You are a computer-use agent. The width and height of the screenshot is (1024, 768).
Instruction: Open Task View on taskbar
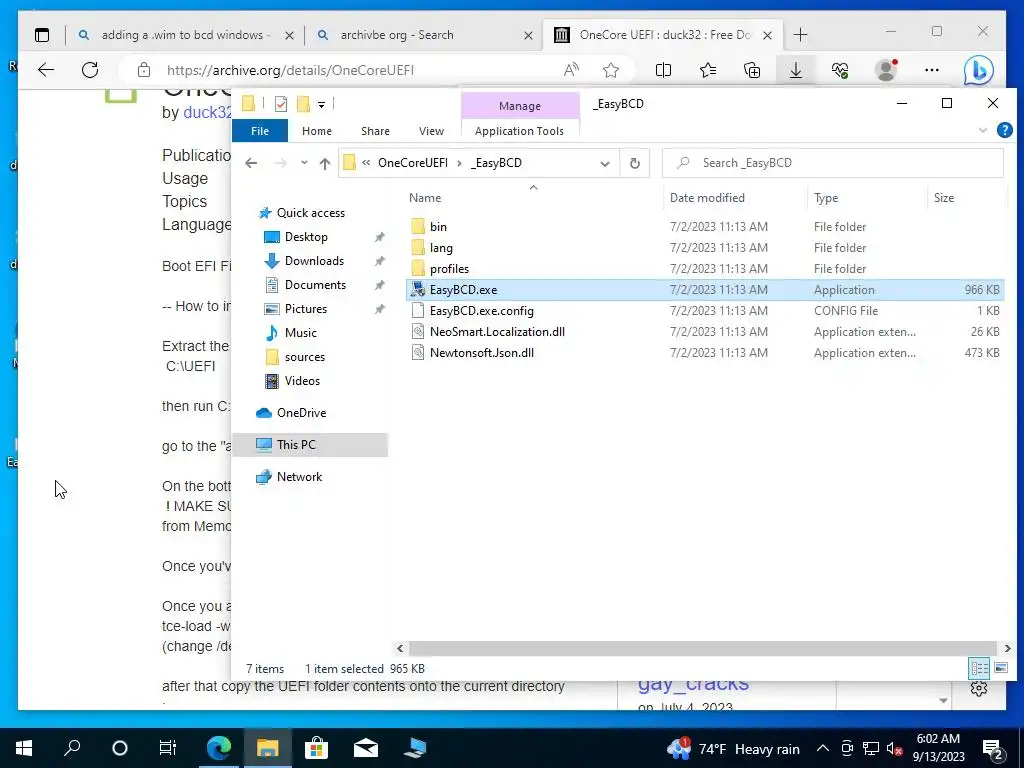coord(168,748)
